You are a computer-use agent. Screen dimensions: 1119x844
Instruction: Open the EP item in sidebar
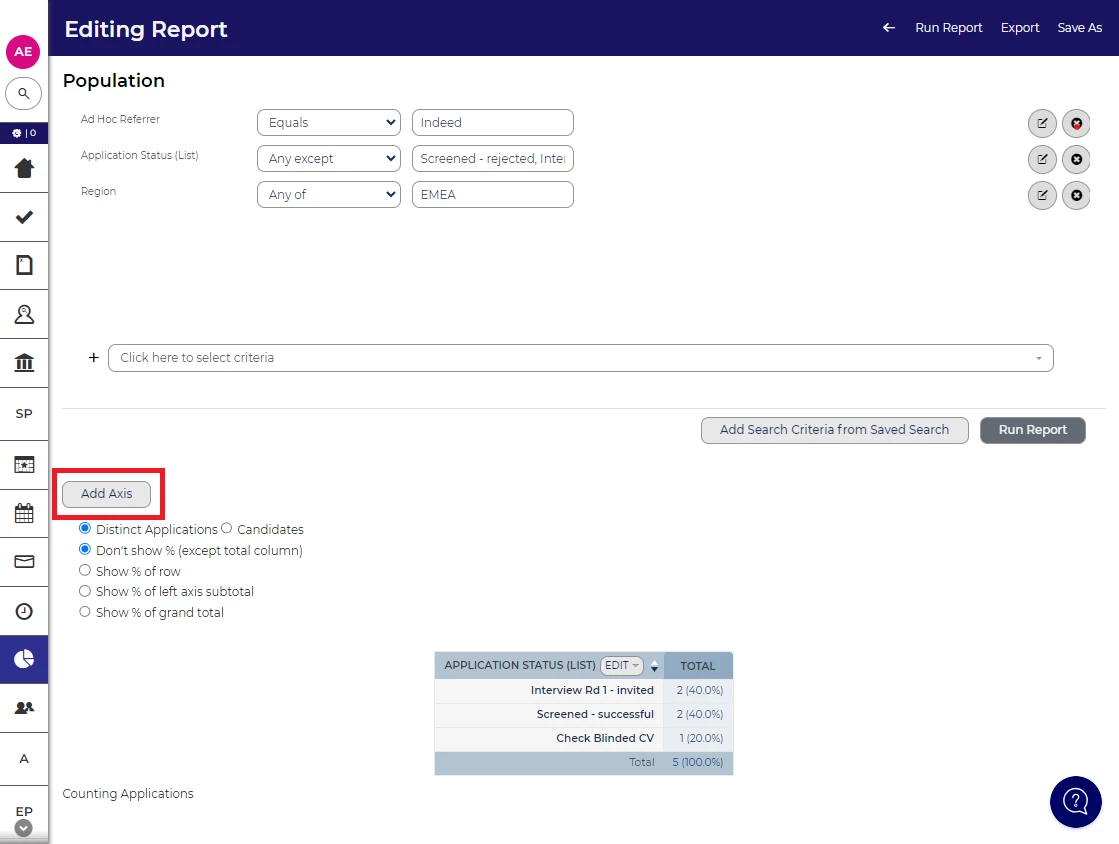click(x=24, y=811)
